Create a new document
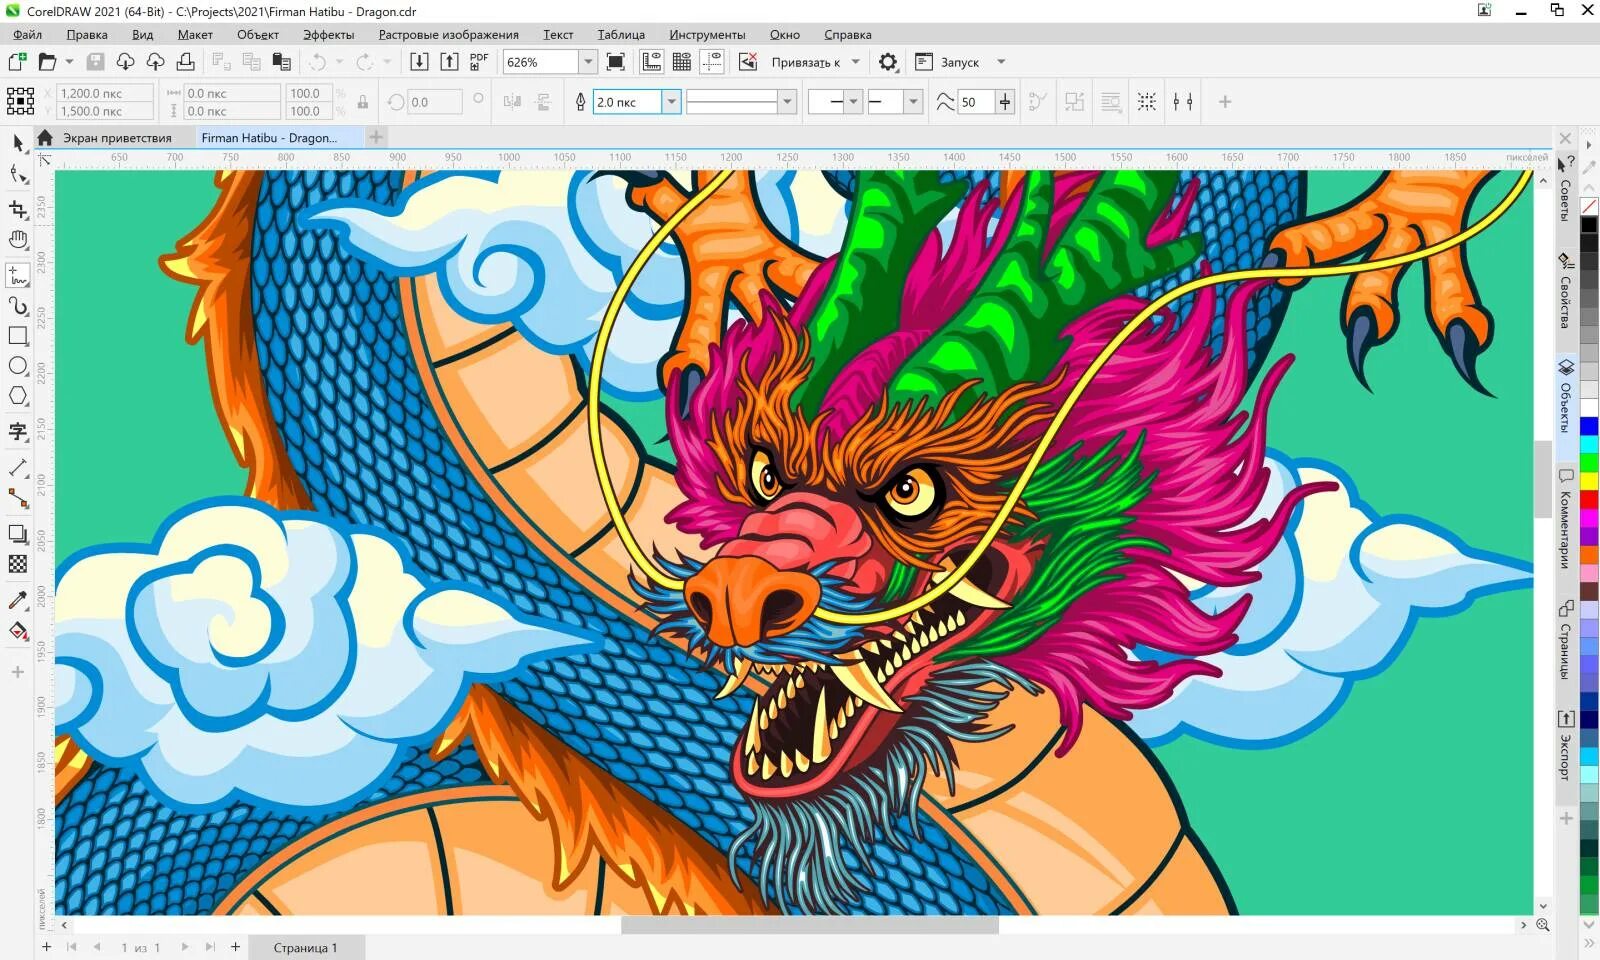This screenshot has width=1600, height=960. pyautogui.click(x=17, y=62)
